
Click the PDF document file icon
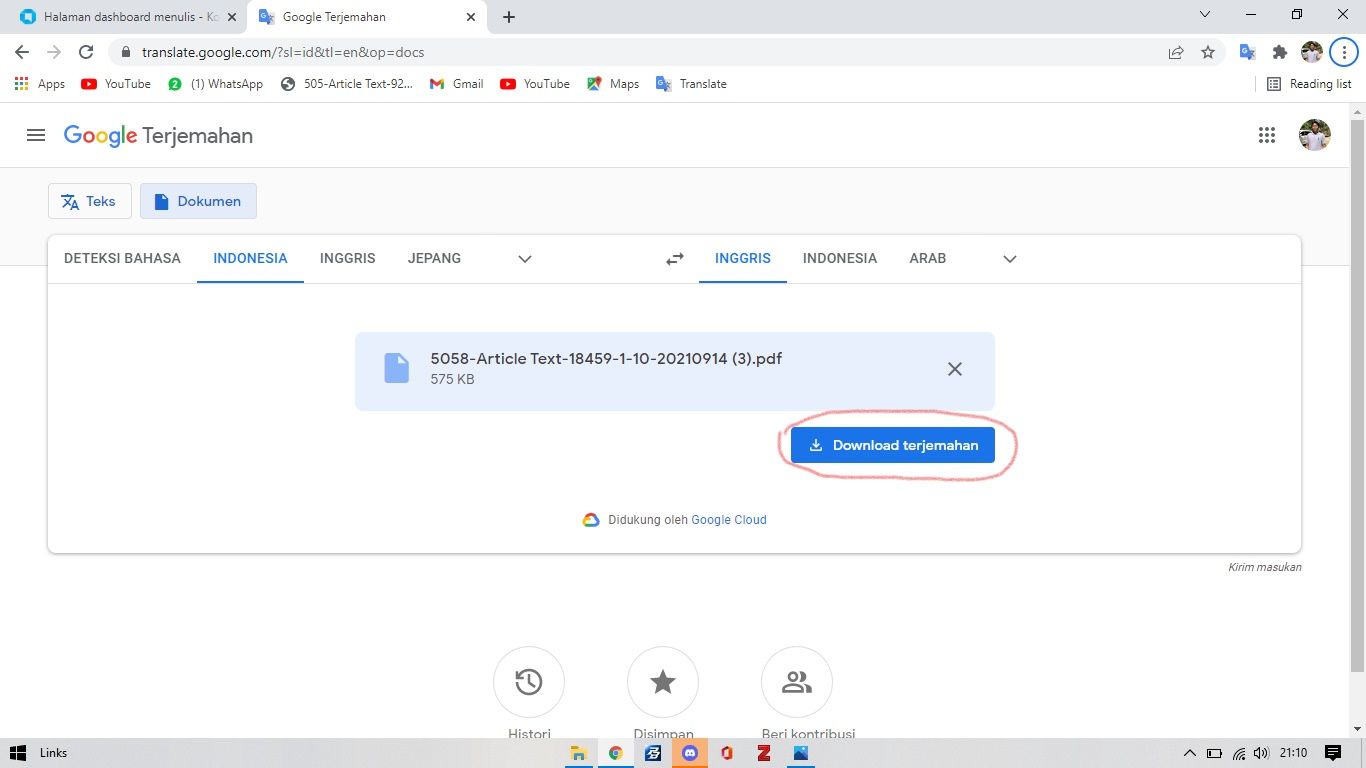[397, 368]
